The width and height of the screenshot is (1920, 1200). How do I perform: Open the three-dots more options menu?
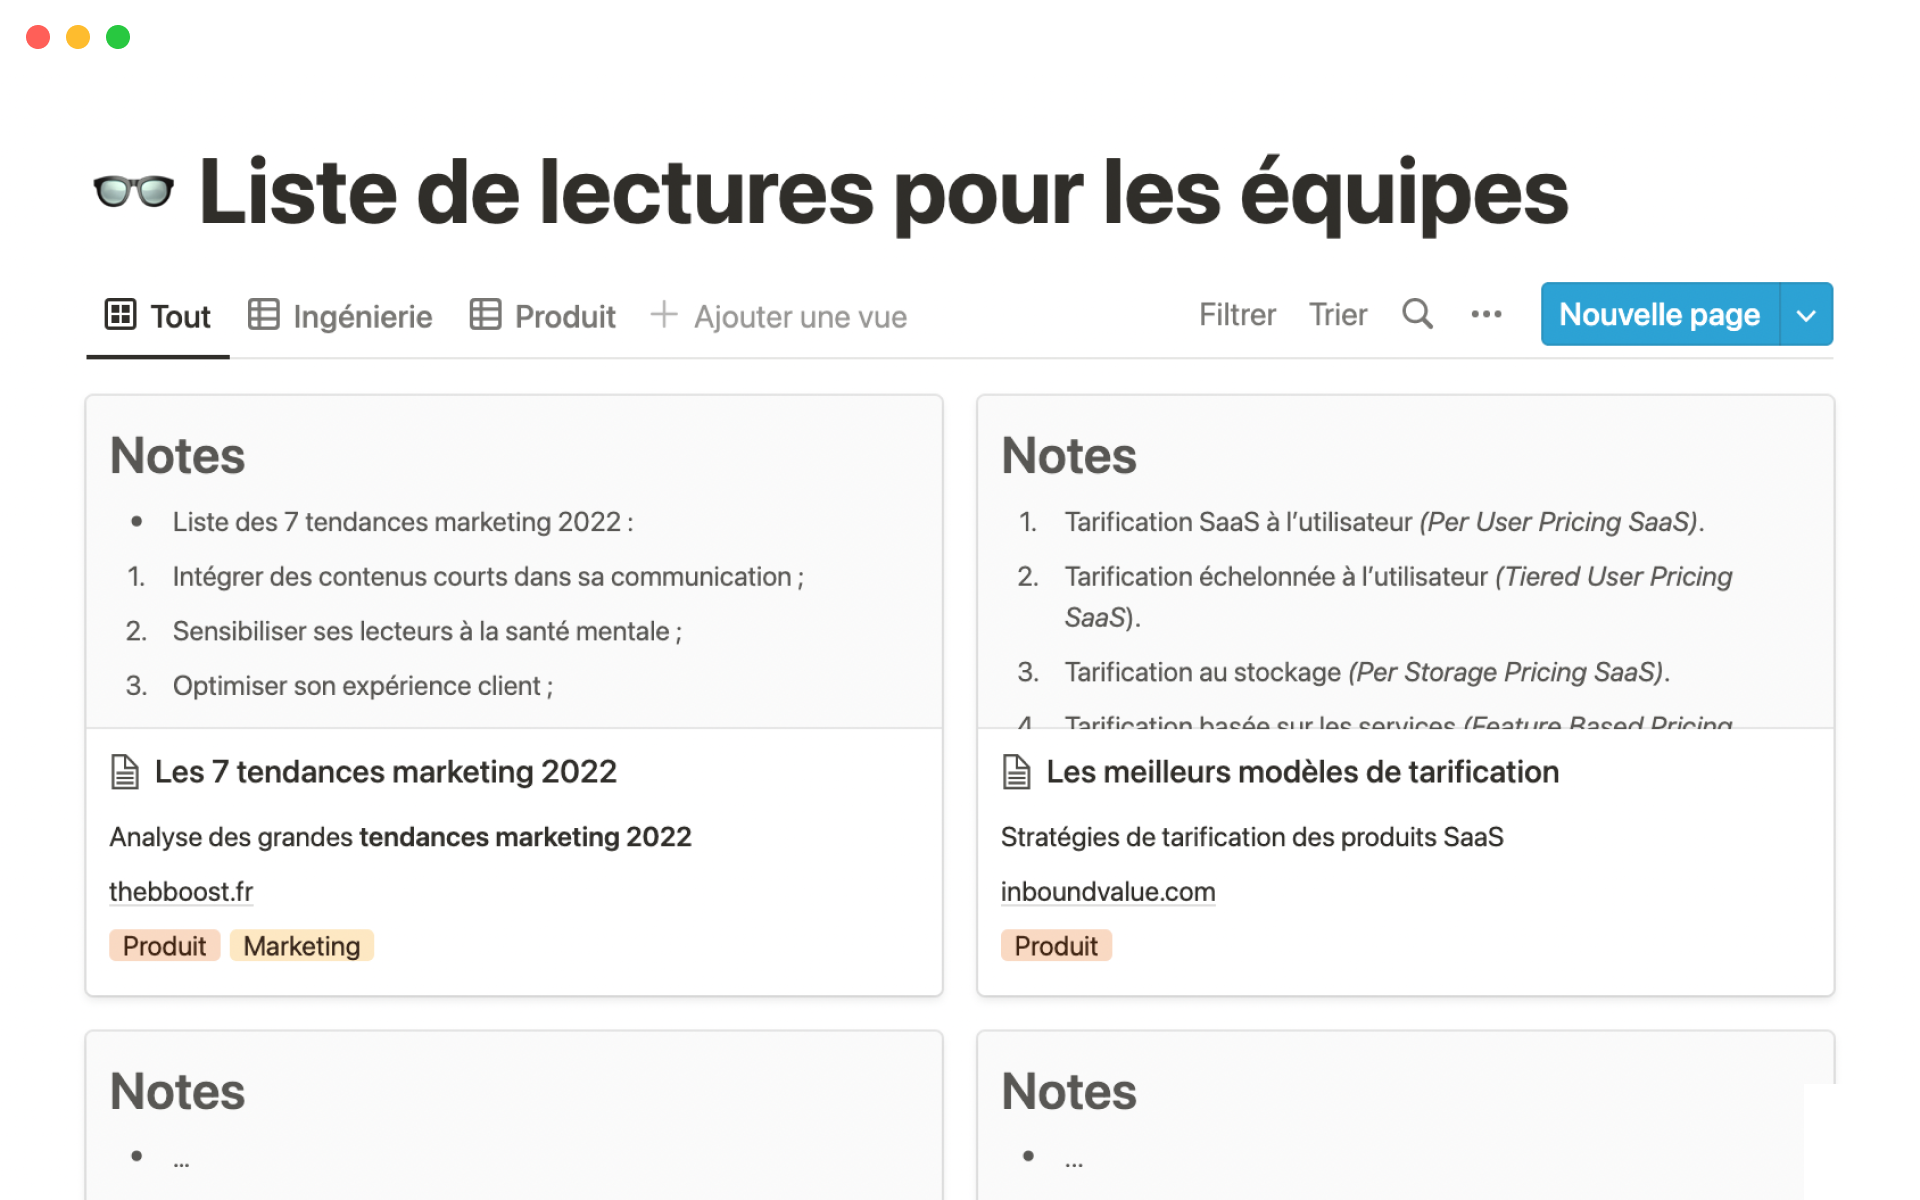1486,314
